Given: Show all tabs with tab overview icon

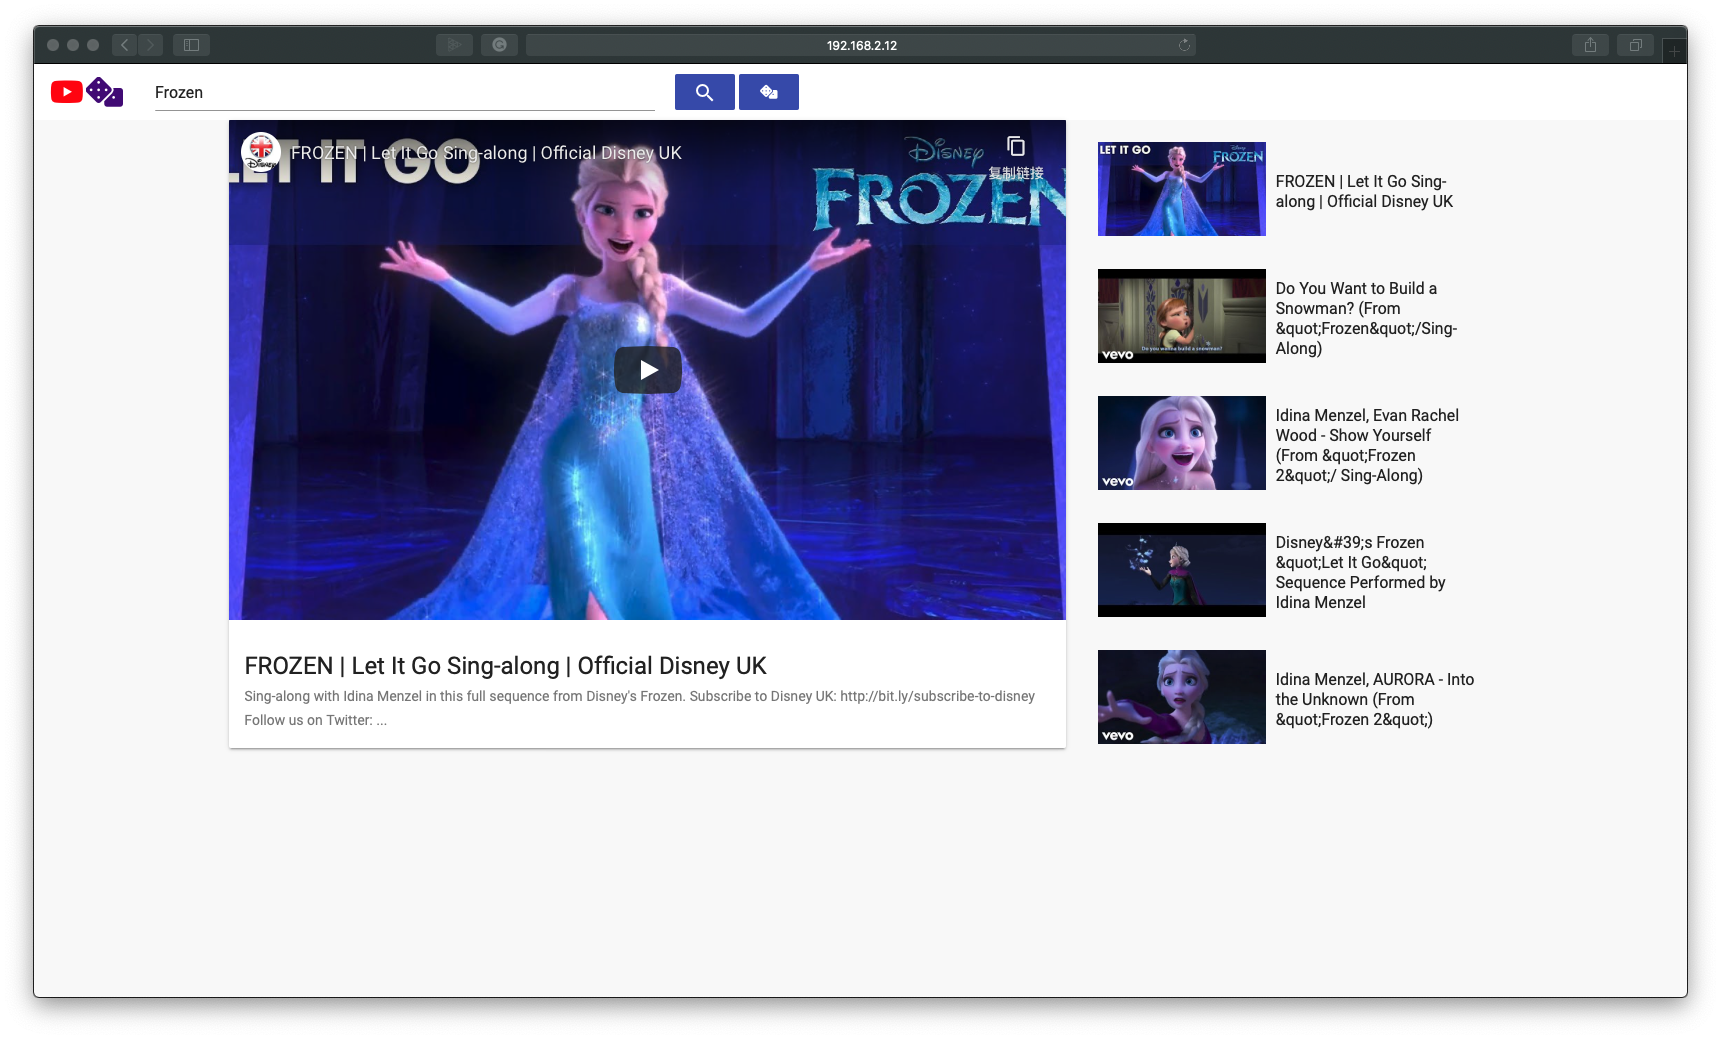Looking at the screenshot, I should (x=1636, y=45).
